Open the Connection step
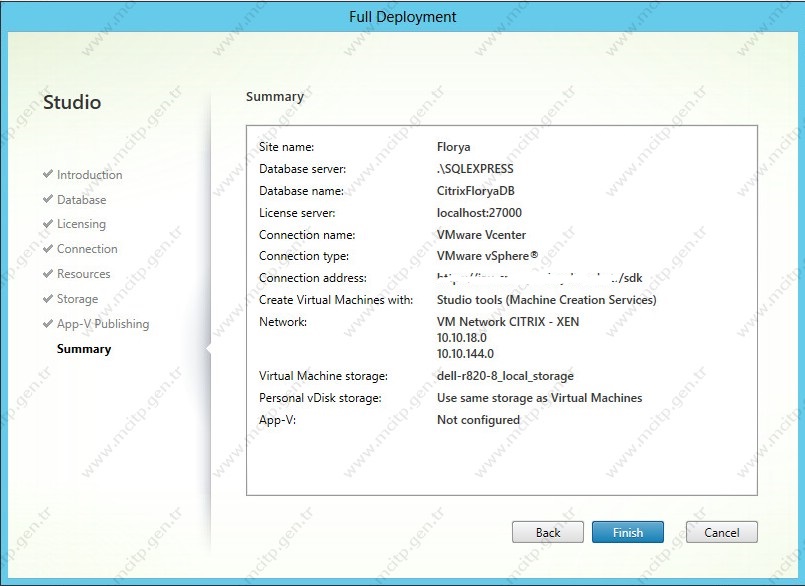 [87, 249]
